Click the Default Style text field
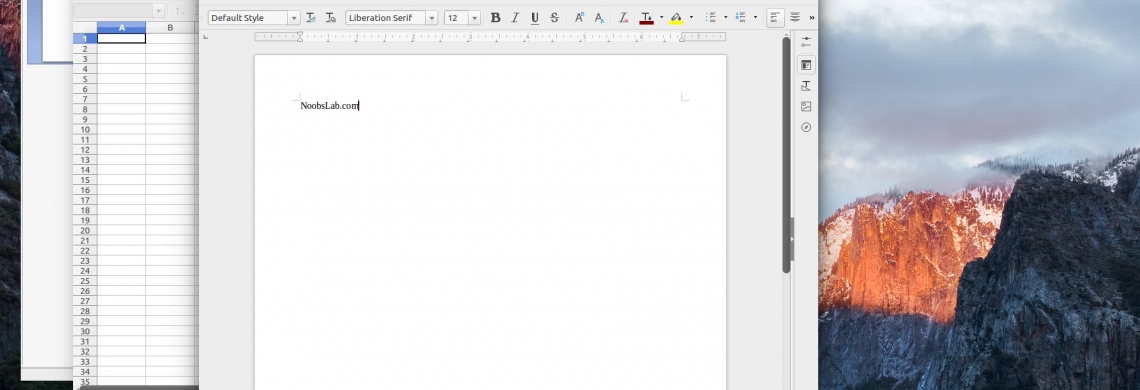 [x=248, y=18]
